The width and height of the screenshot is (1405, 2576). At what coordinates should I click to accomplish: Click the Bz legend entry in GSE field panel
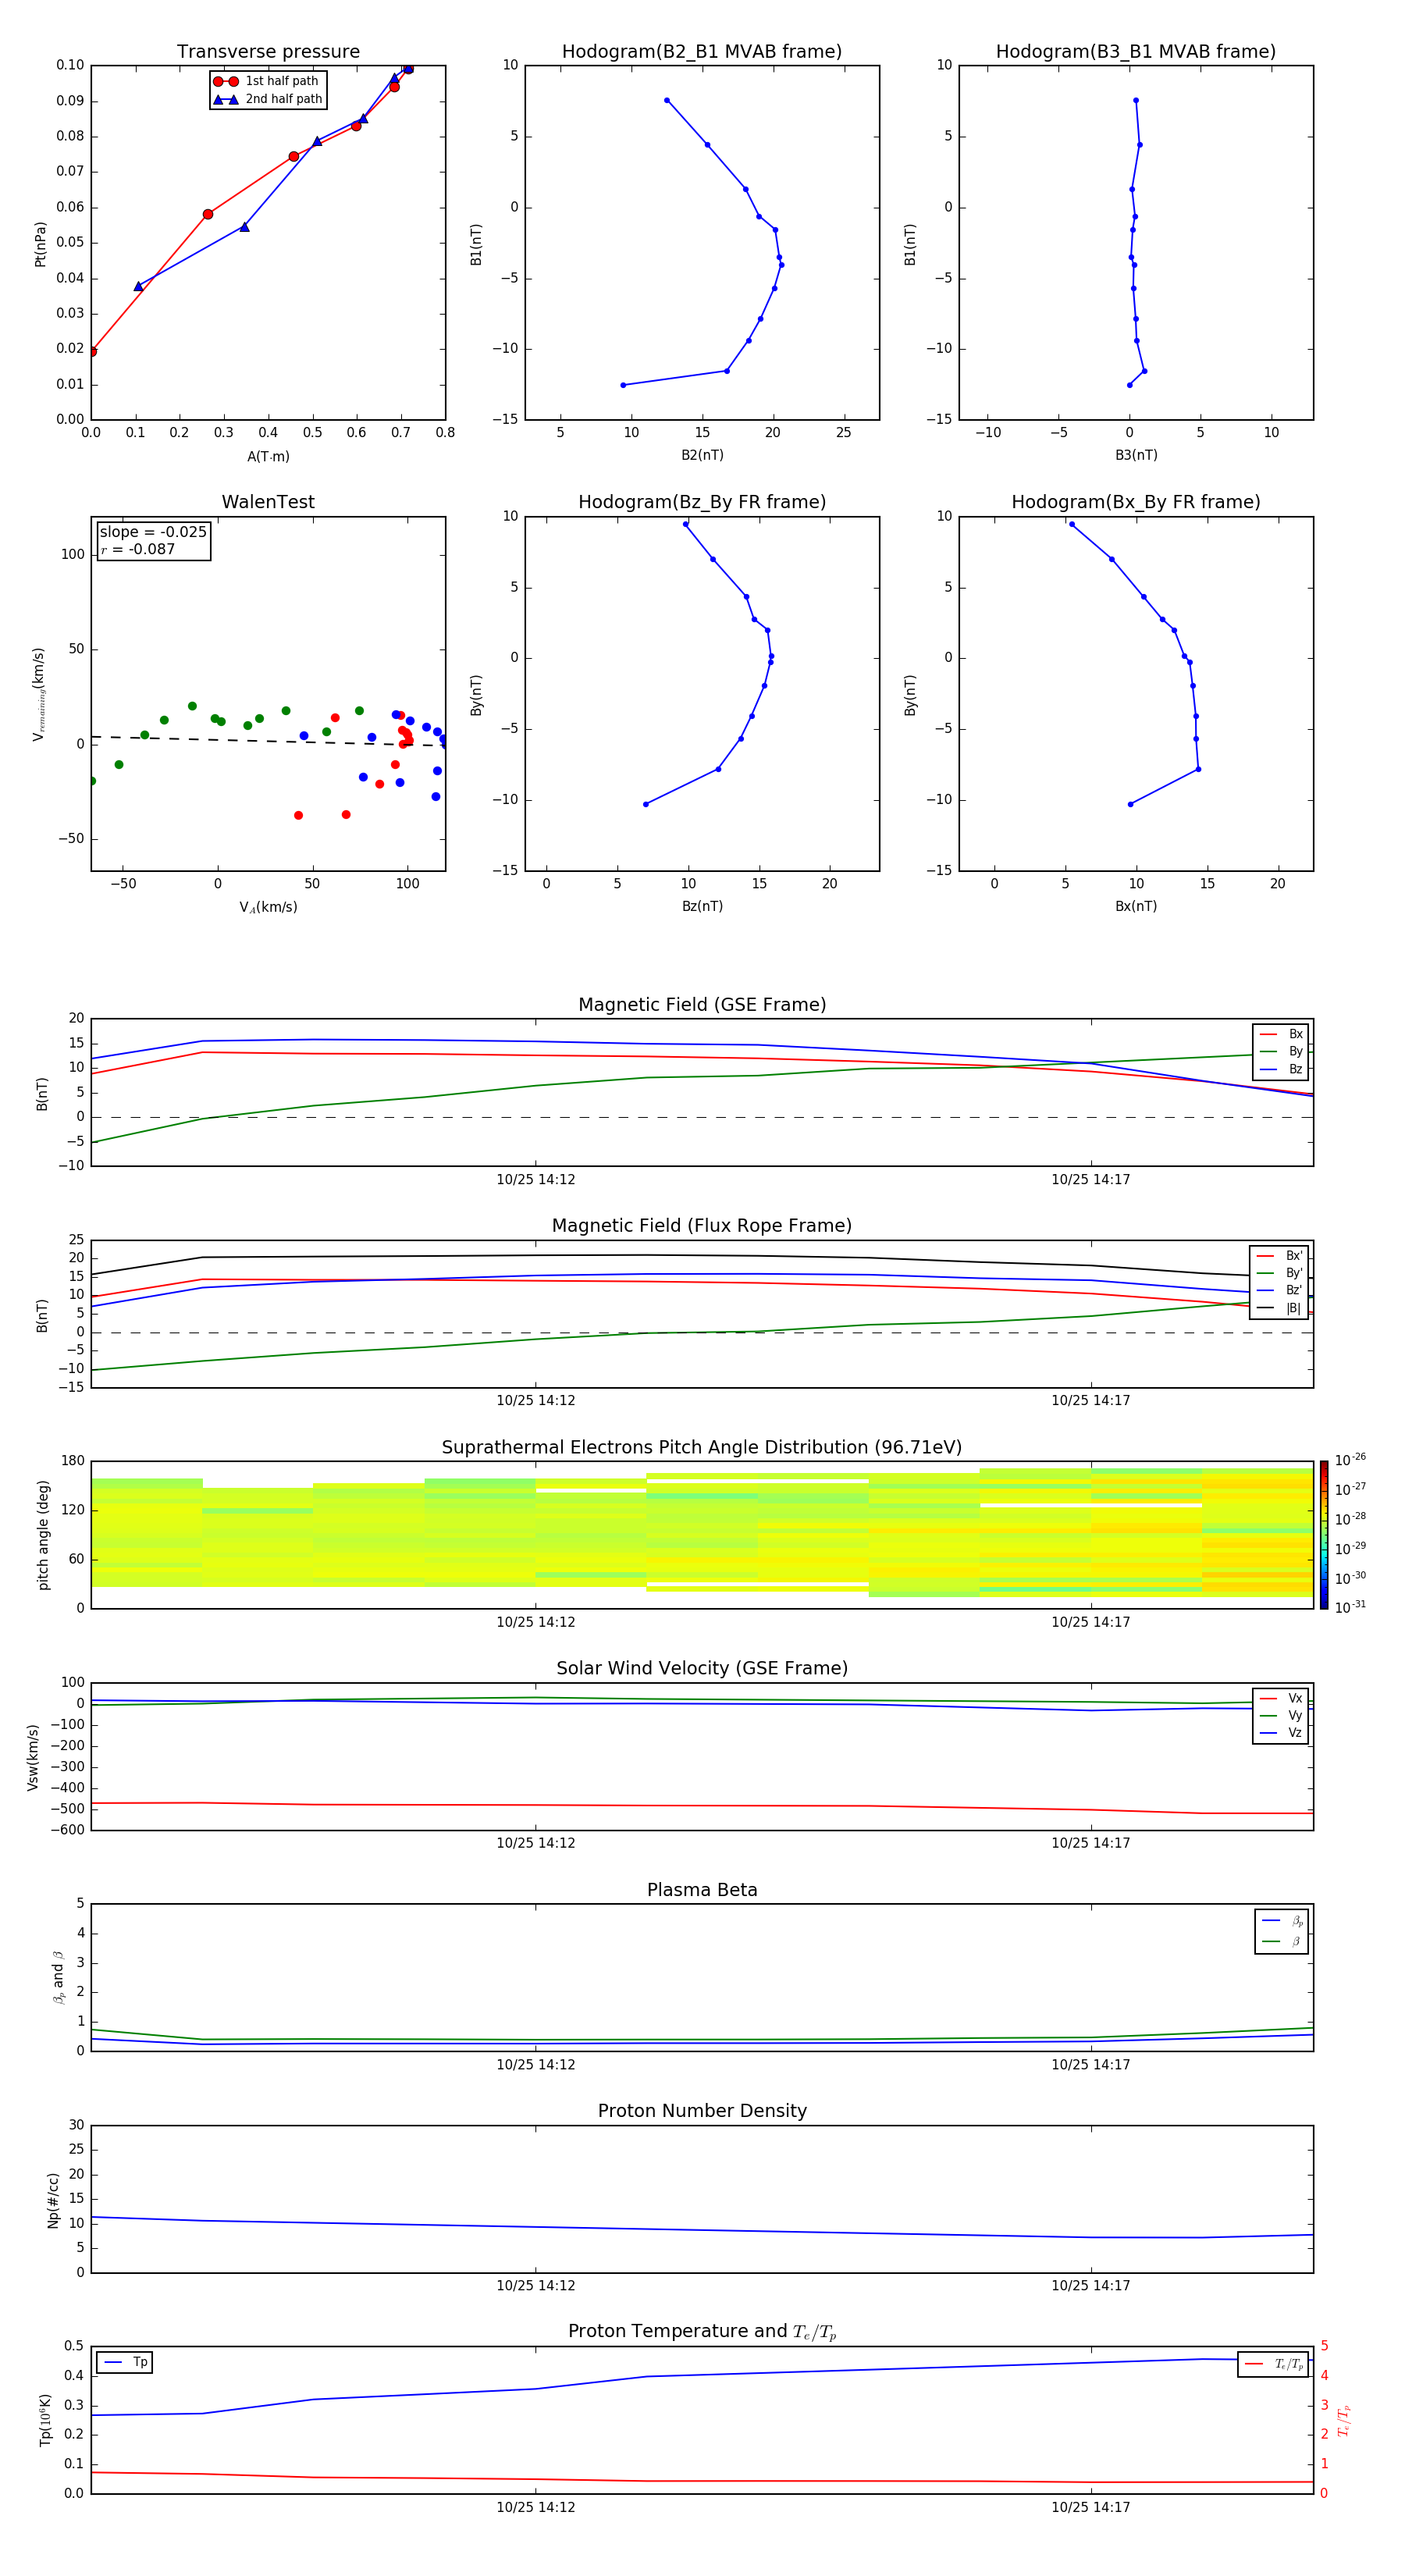[x=1281, y=1069]
